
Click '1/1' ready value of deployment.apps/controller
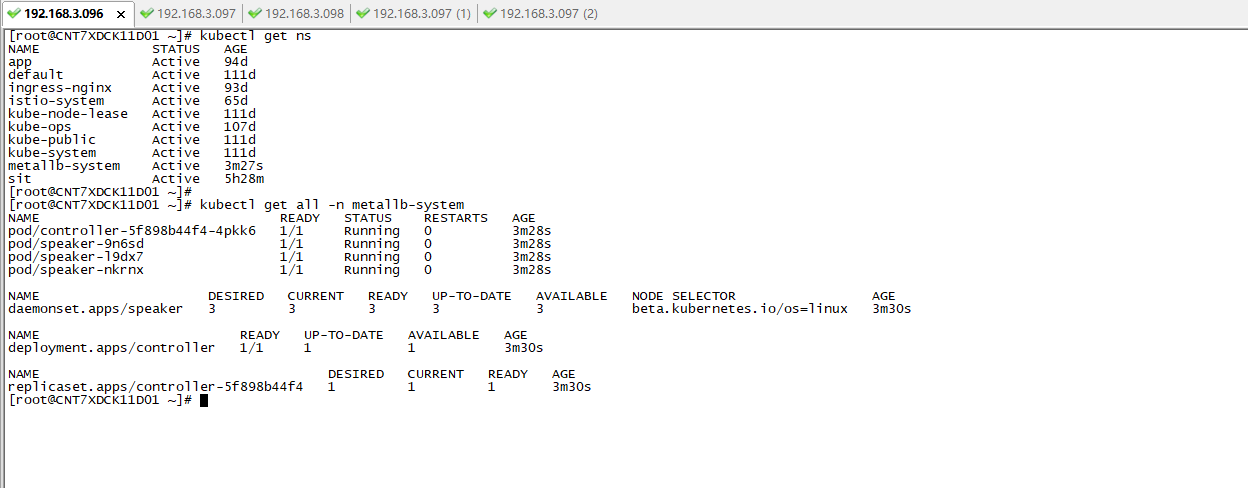click(x=252, y=348)
